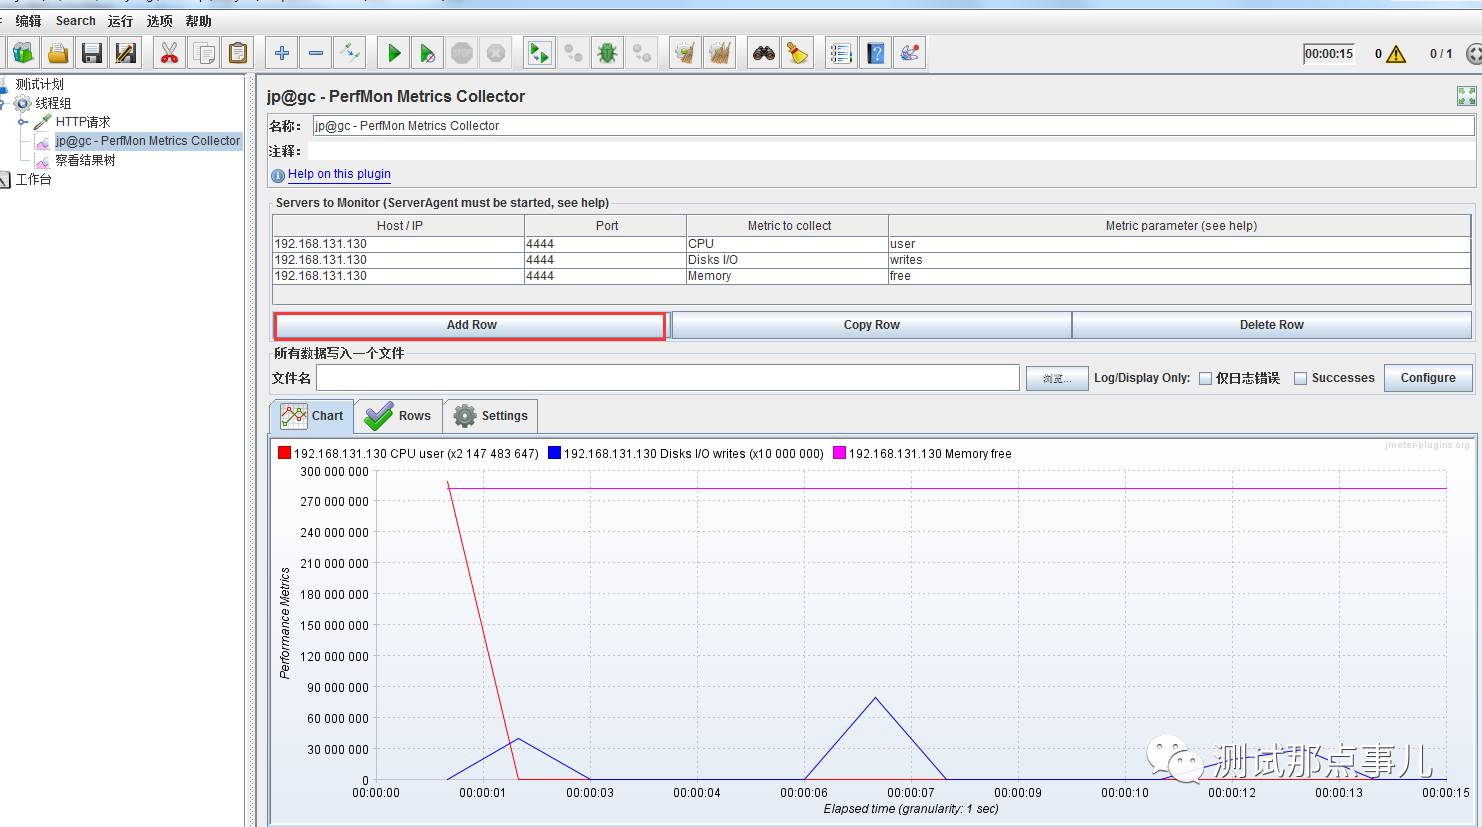This screenshot has width=1482, height=827.
Task: Click the yellow warning triangle icon
Action: pos(1397,54)
